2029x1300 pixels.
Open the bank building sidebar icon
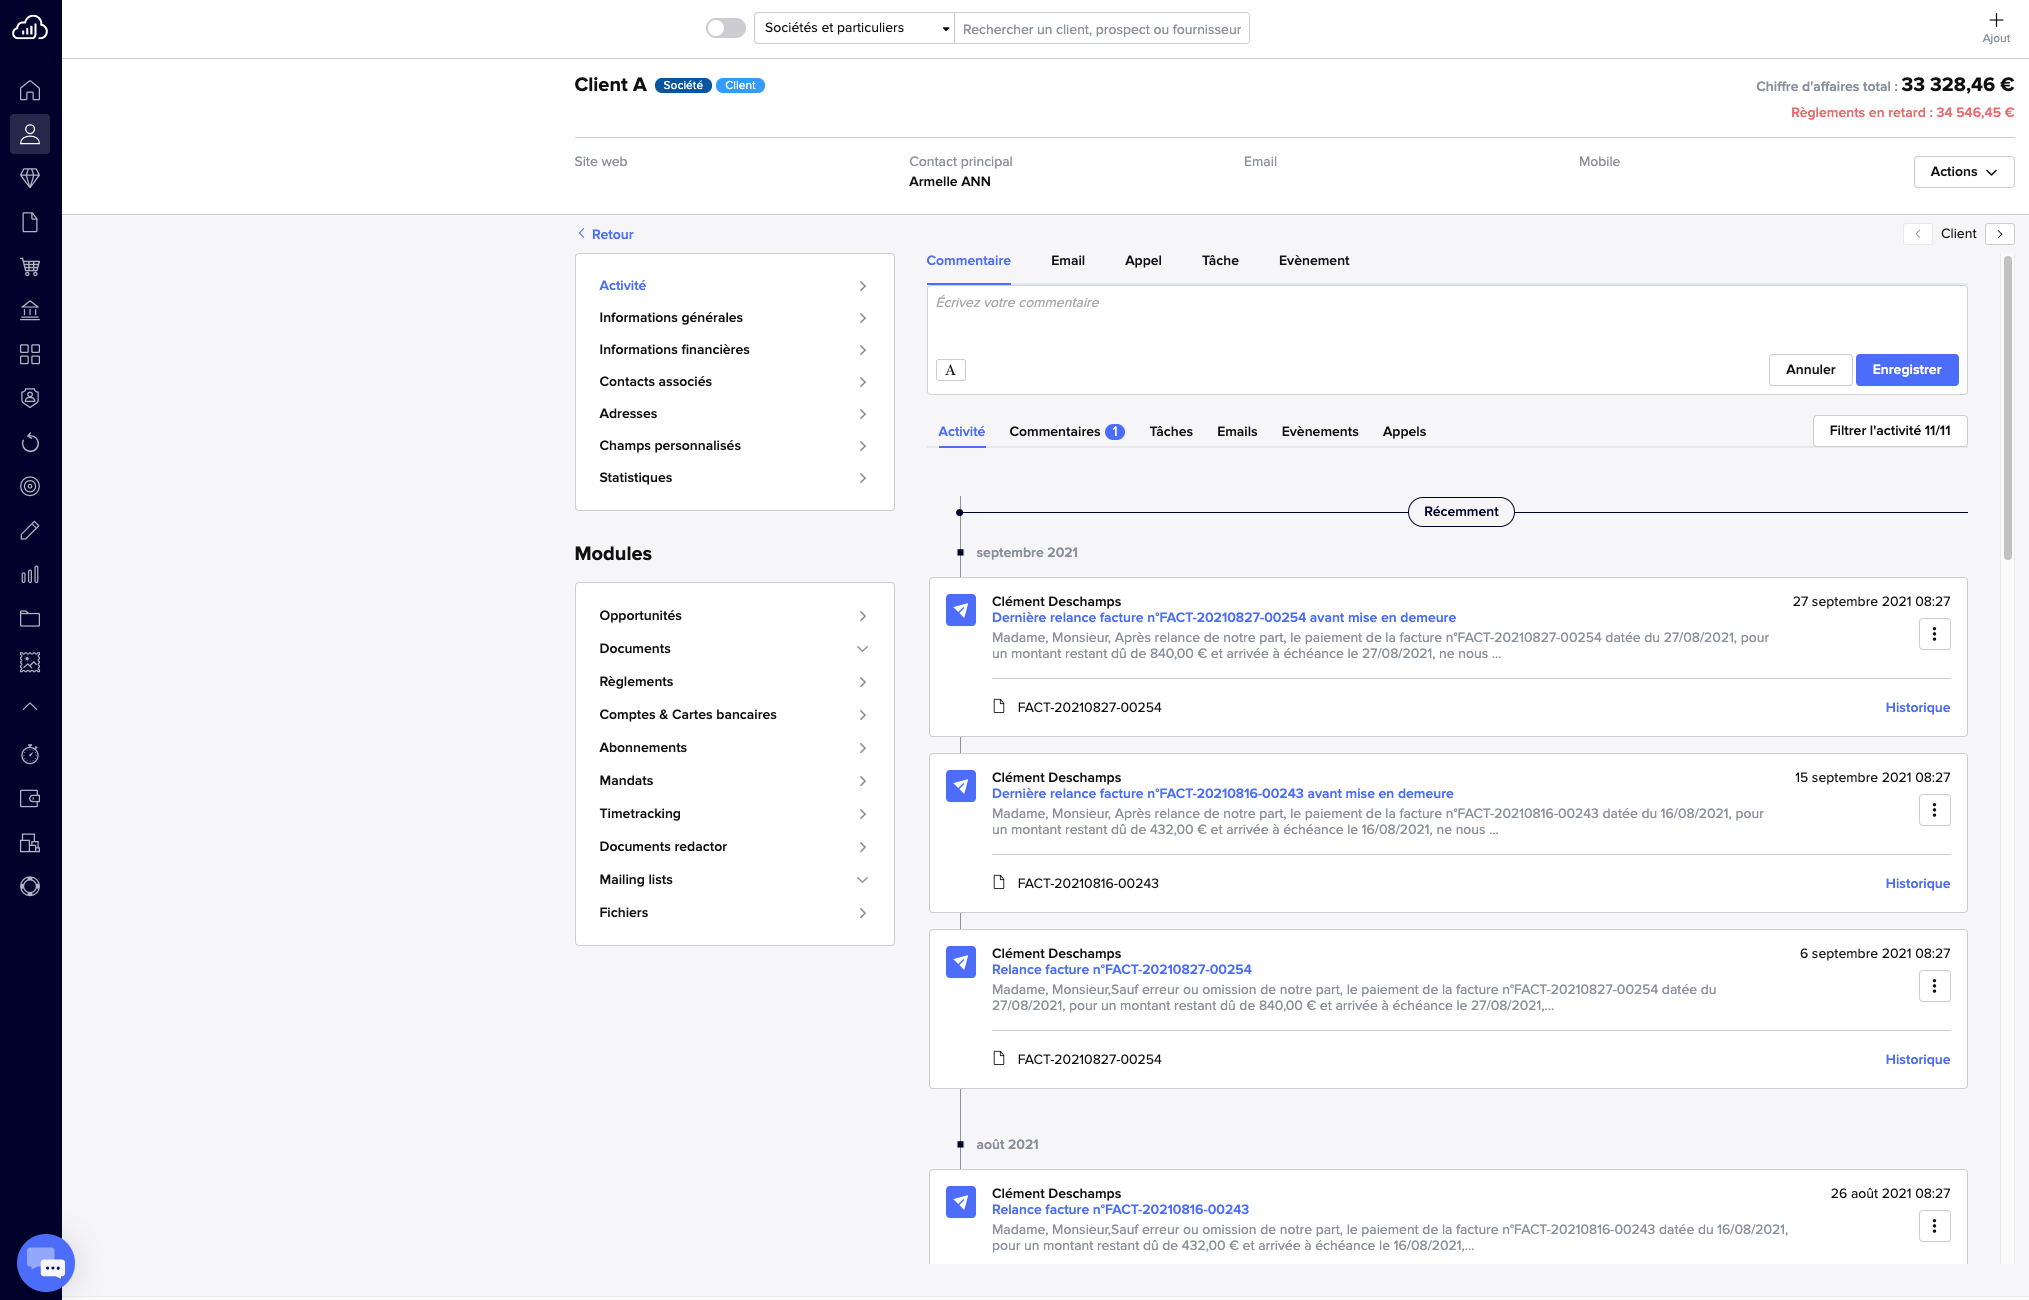pos(30,311)
